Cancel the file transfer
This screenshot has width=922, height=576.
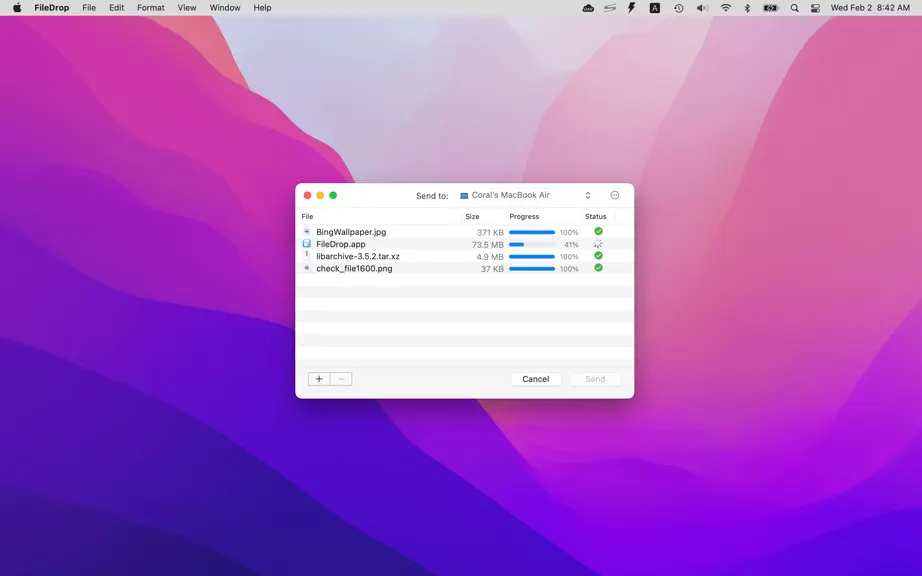click(x=536, y=379)
